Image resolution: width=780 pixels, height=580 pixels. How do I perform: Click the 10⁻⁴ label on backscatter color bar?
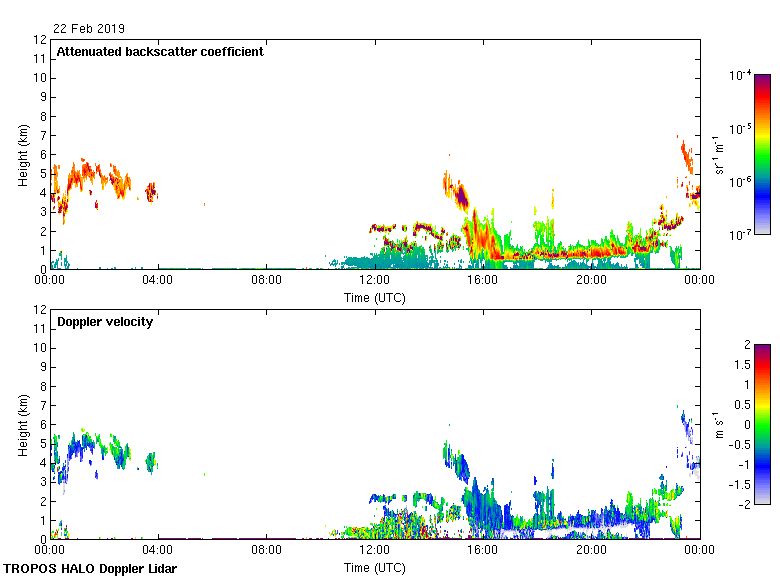[740, 76]
